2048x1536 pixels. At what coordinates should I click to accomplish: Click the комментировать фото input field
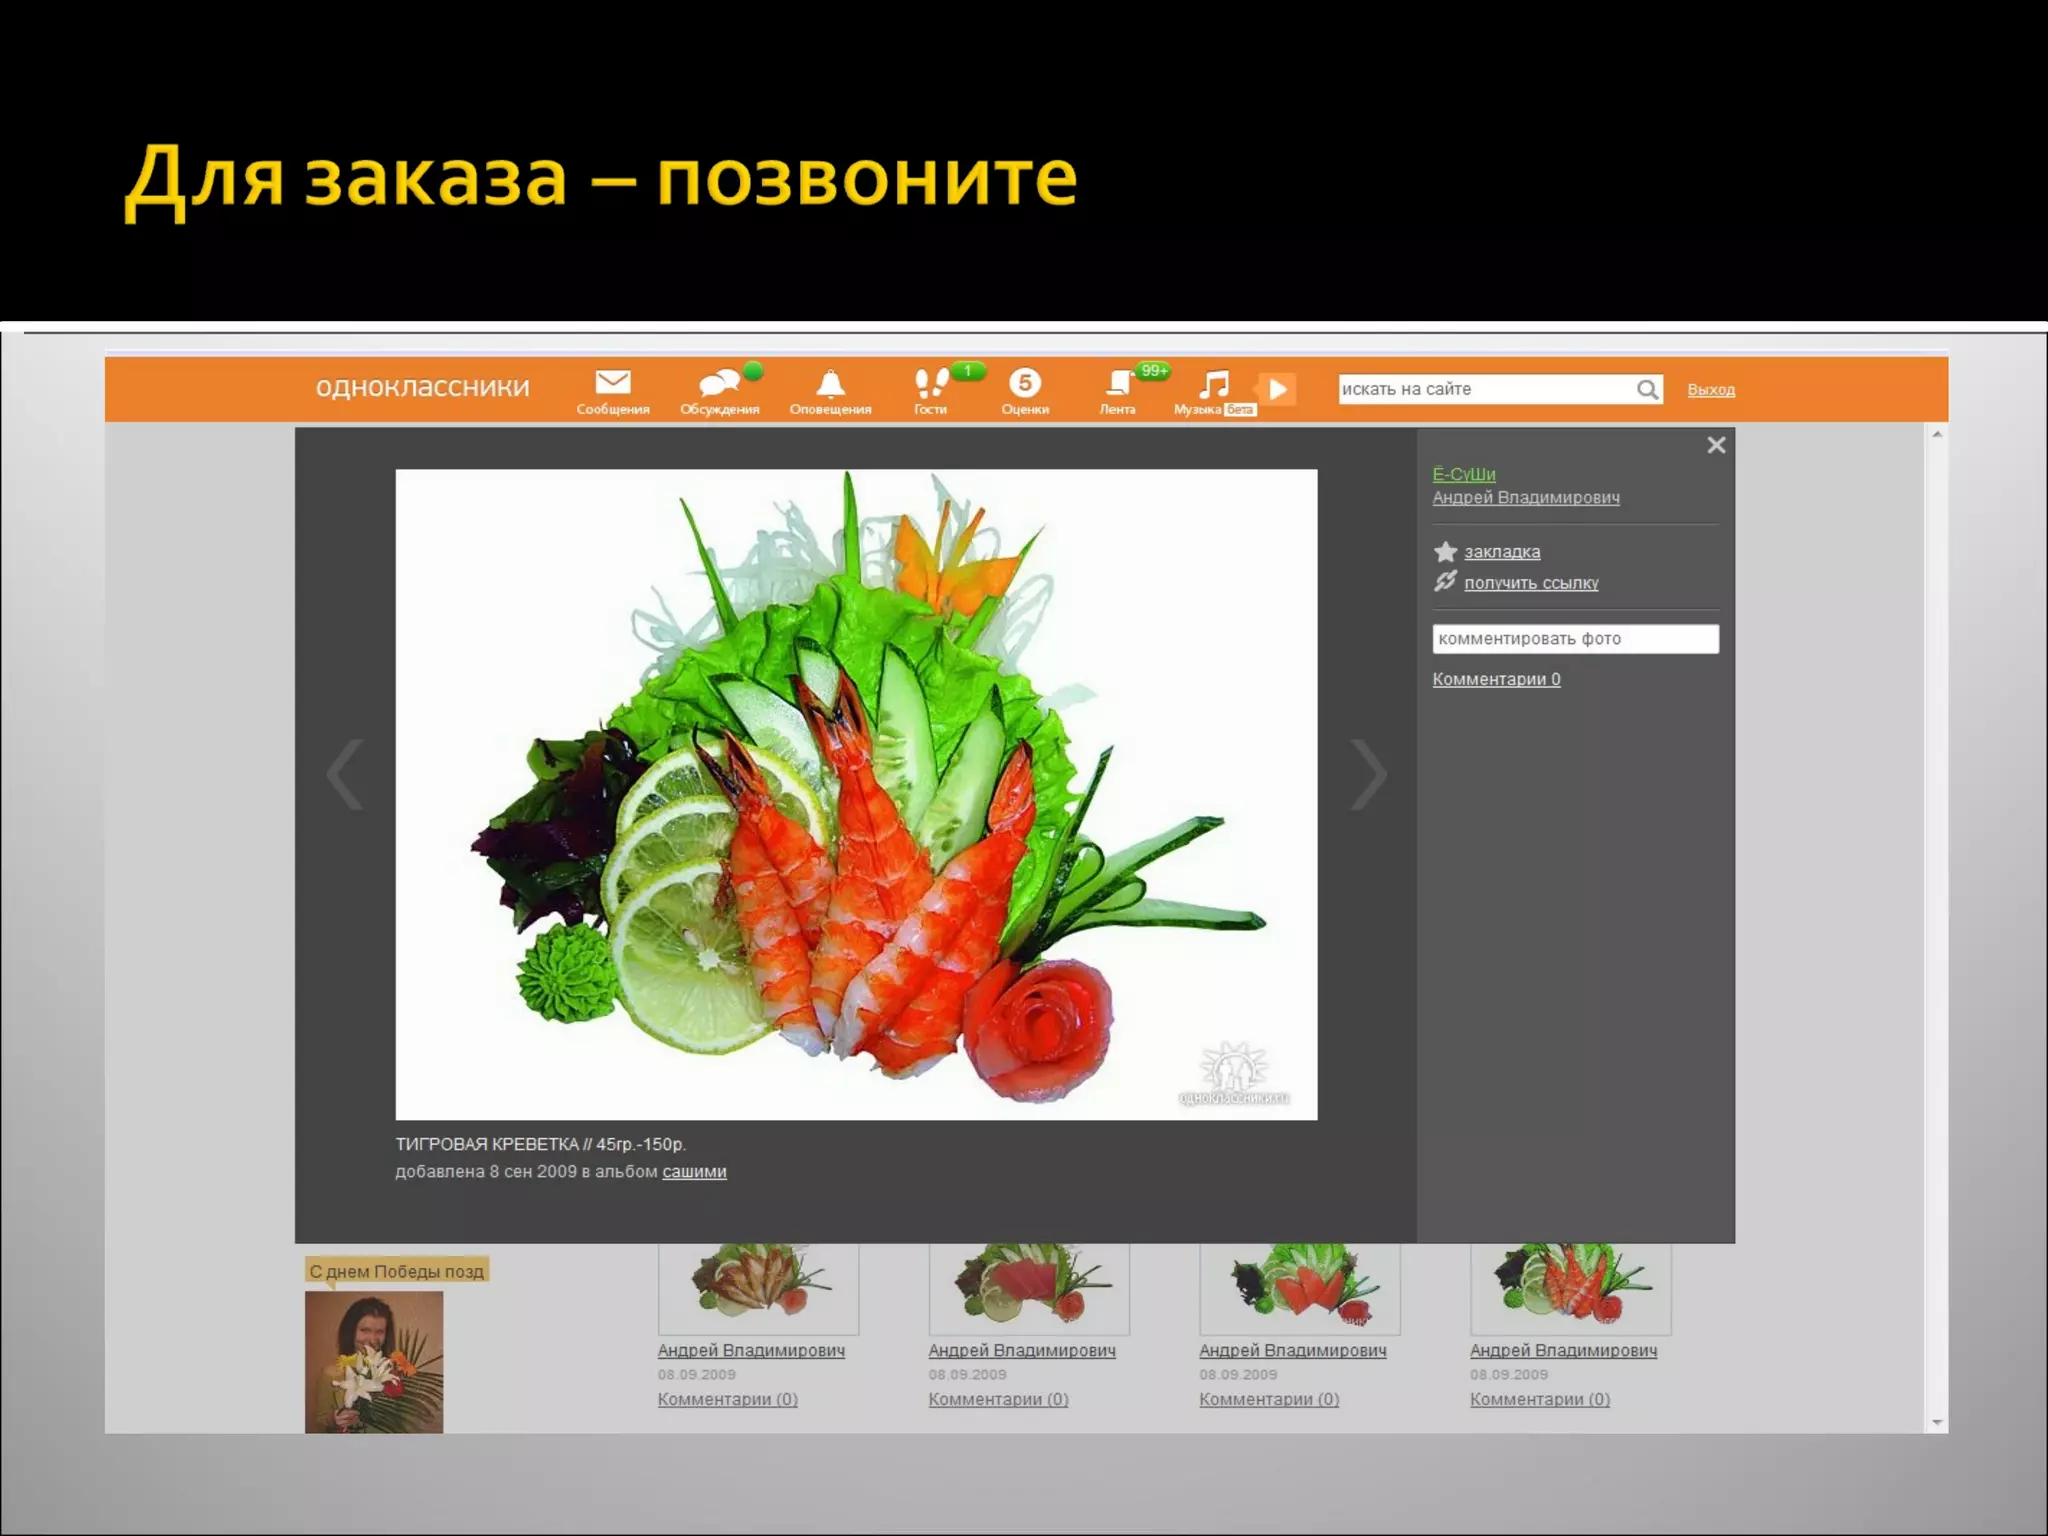(1574, 639)
